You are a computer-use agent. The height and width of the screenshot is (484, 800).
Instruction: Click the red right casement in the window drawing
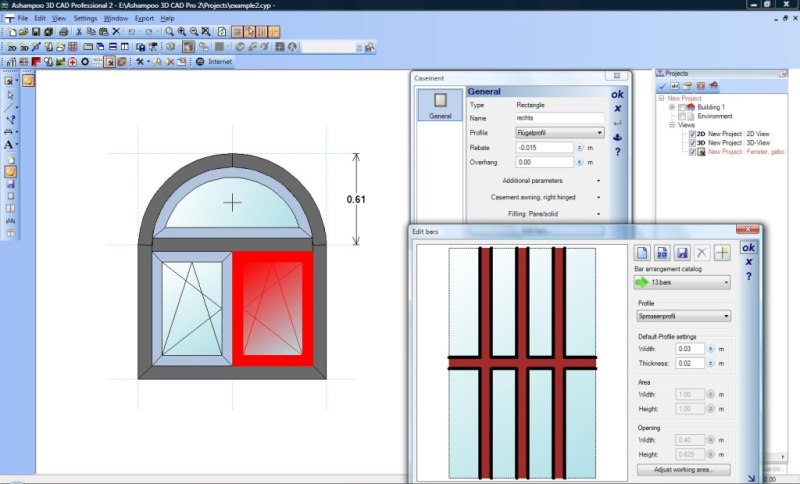pyautogui.click(x=272, y=308)
